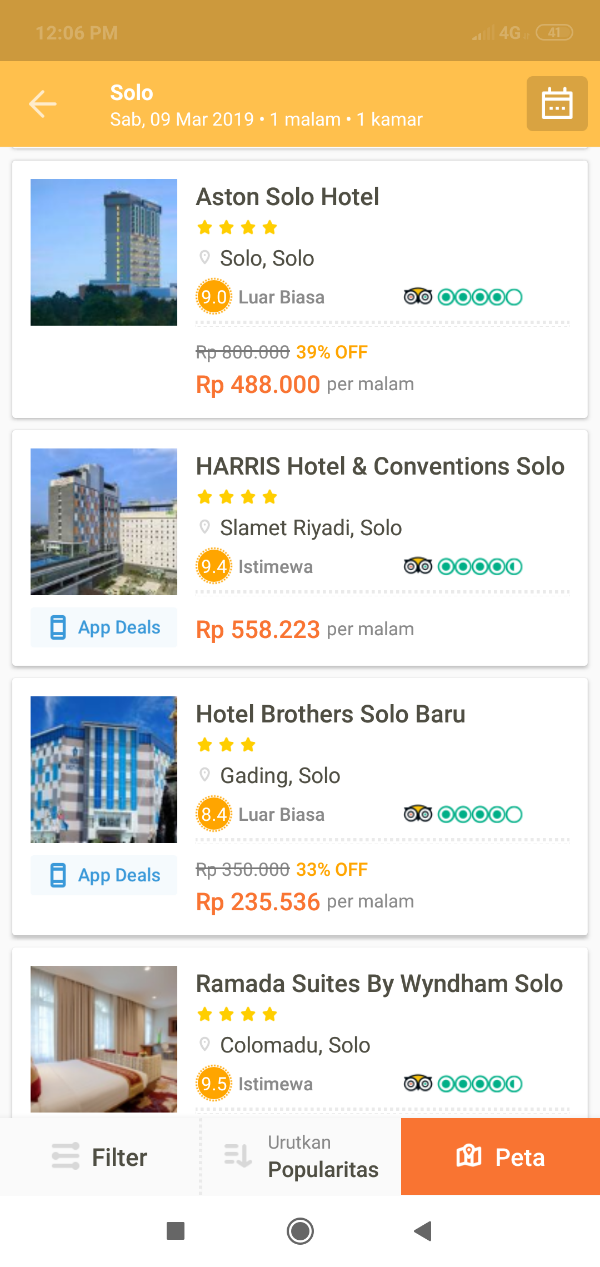
Task: Tap the Android back navigation triangle
Action: click(x=423, y=1231)
